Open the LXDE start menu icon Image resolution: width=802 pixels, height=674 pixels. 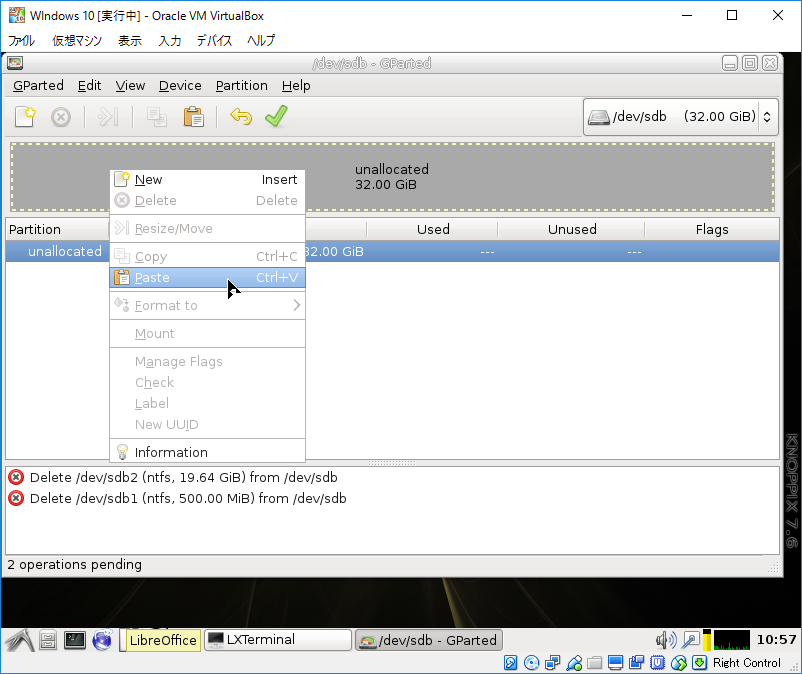click(x=20, y=640)
